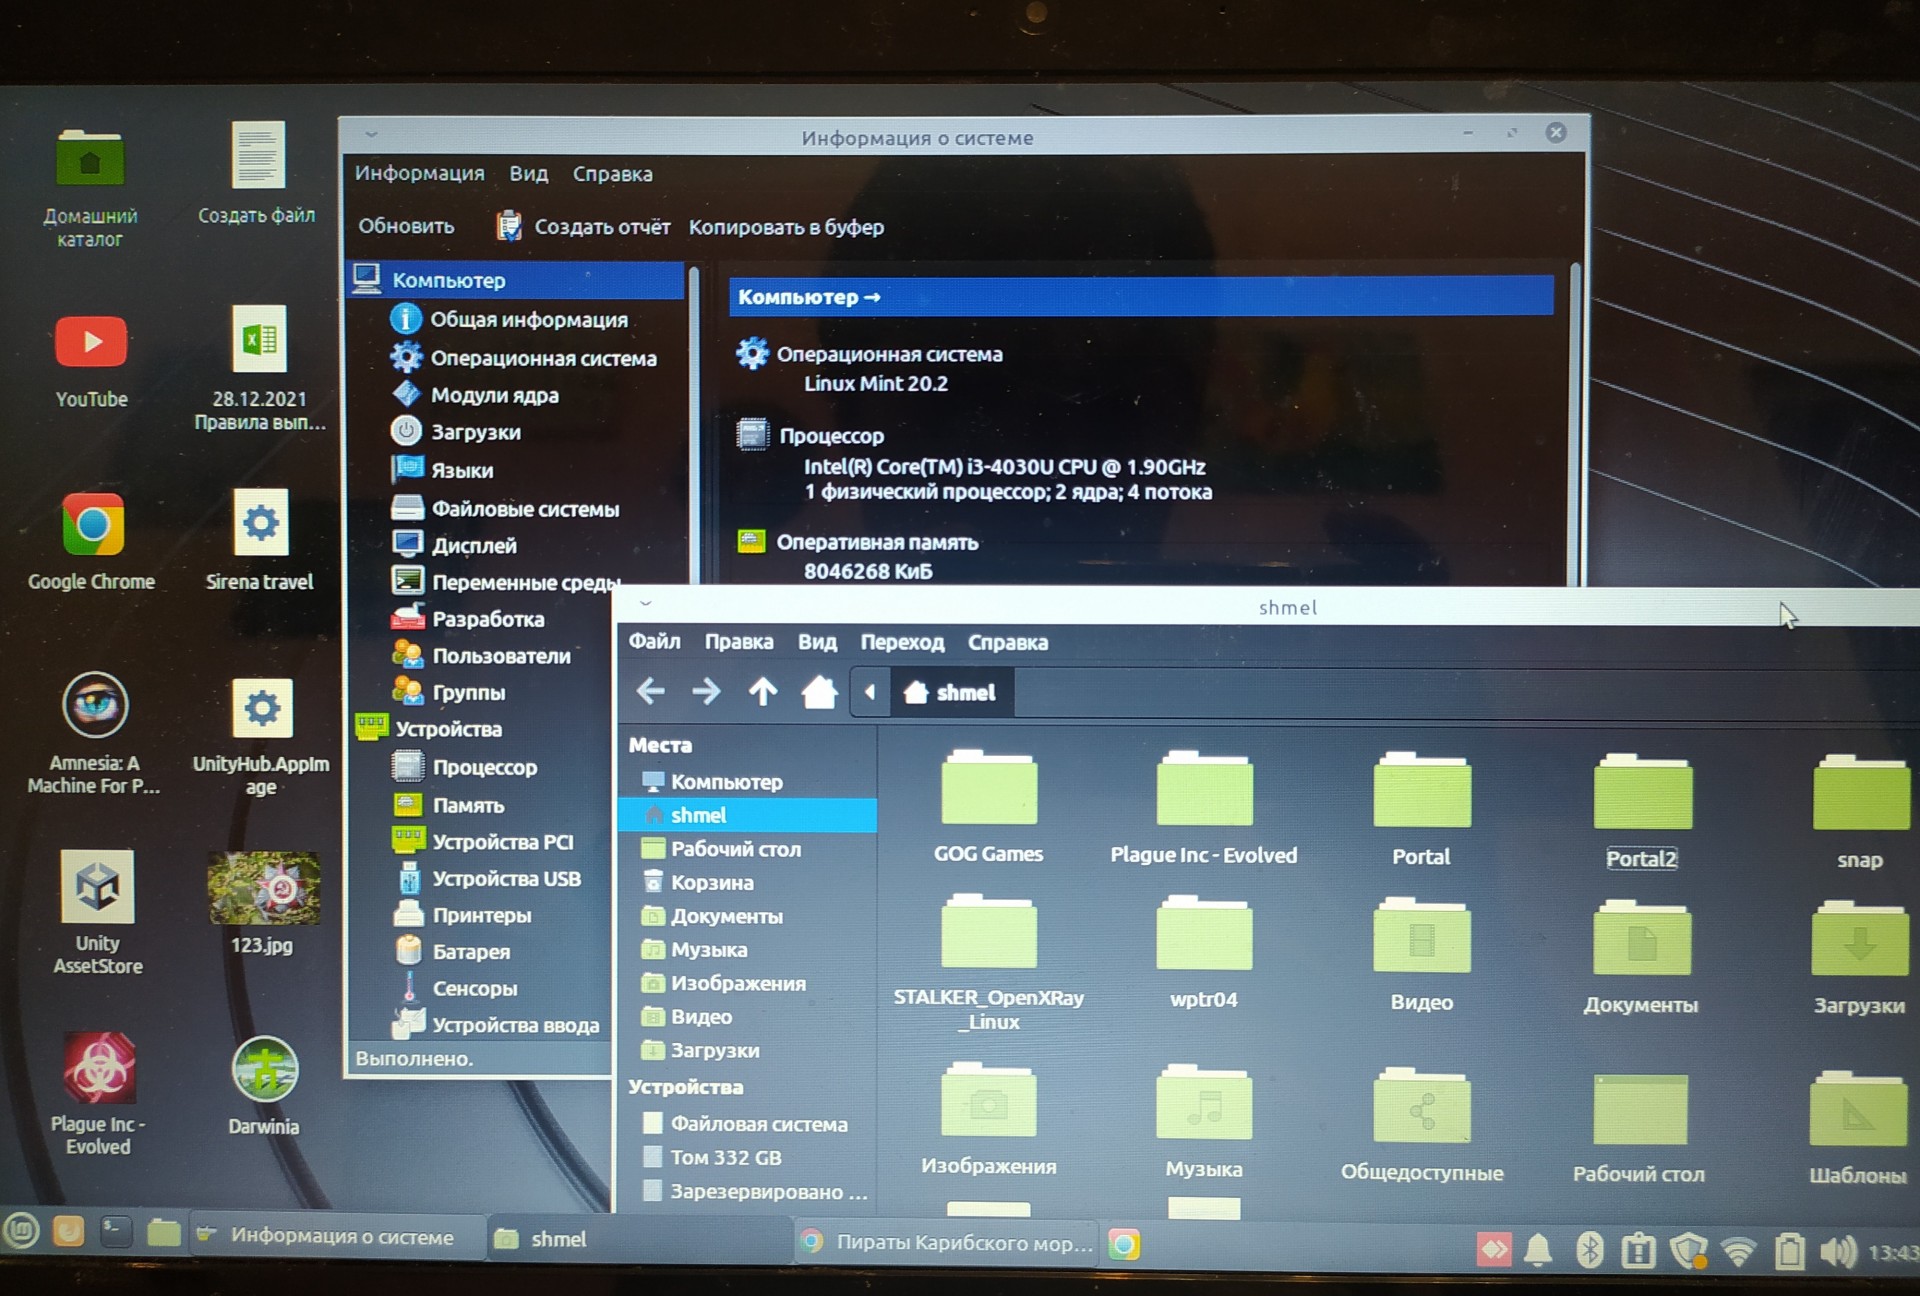Screen dimensions: 1920x1296
Task: Switch to Пираты Карибского мор... taskbar window
Action: 947,1242
